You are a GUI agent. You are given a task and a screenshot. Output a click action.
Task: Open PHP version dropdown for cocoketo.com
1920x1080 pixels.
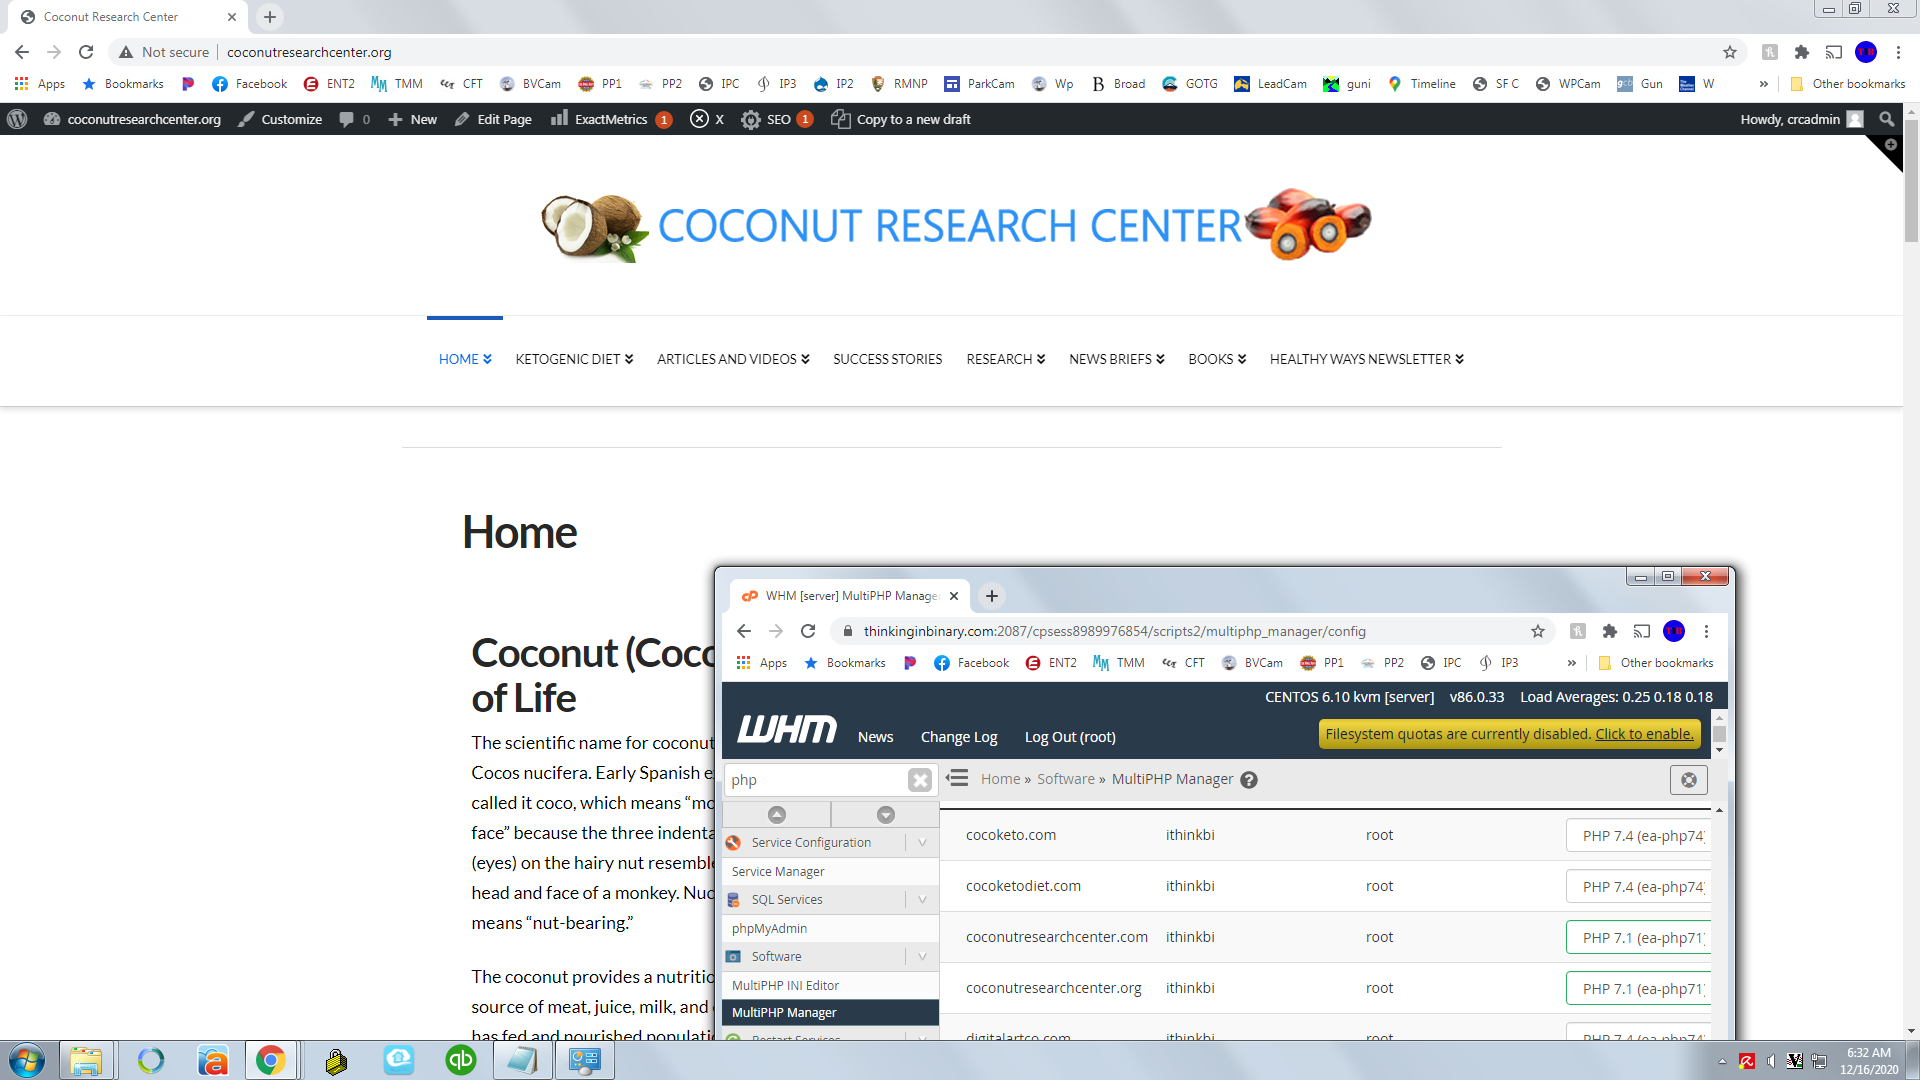1639,836
